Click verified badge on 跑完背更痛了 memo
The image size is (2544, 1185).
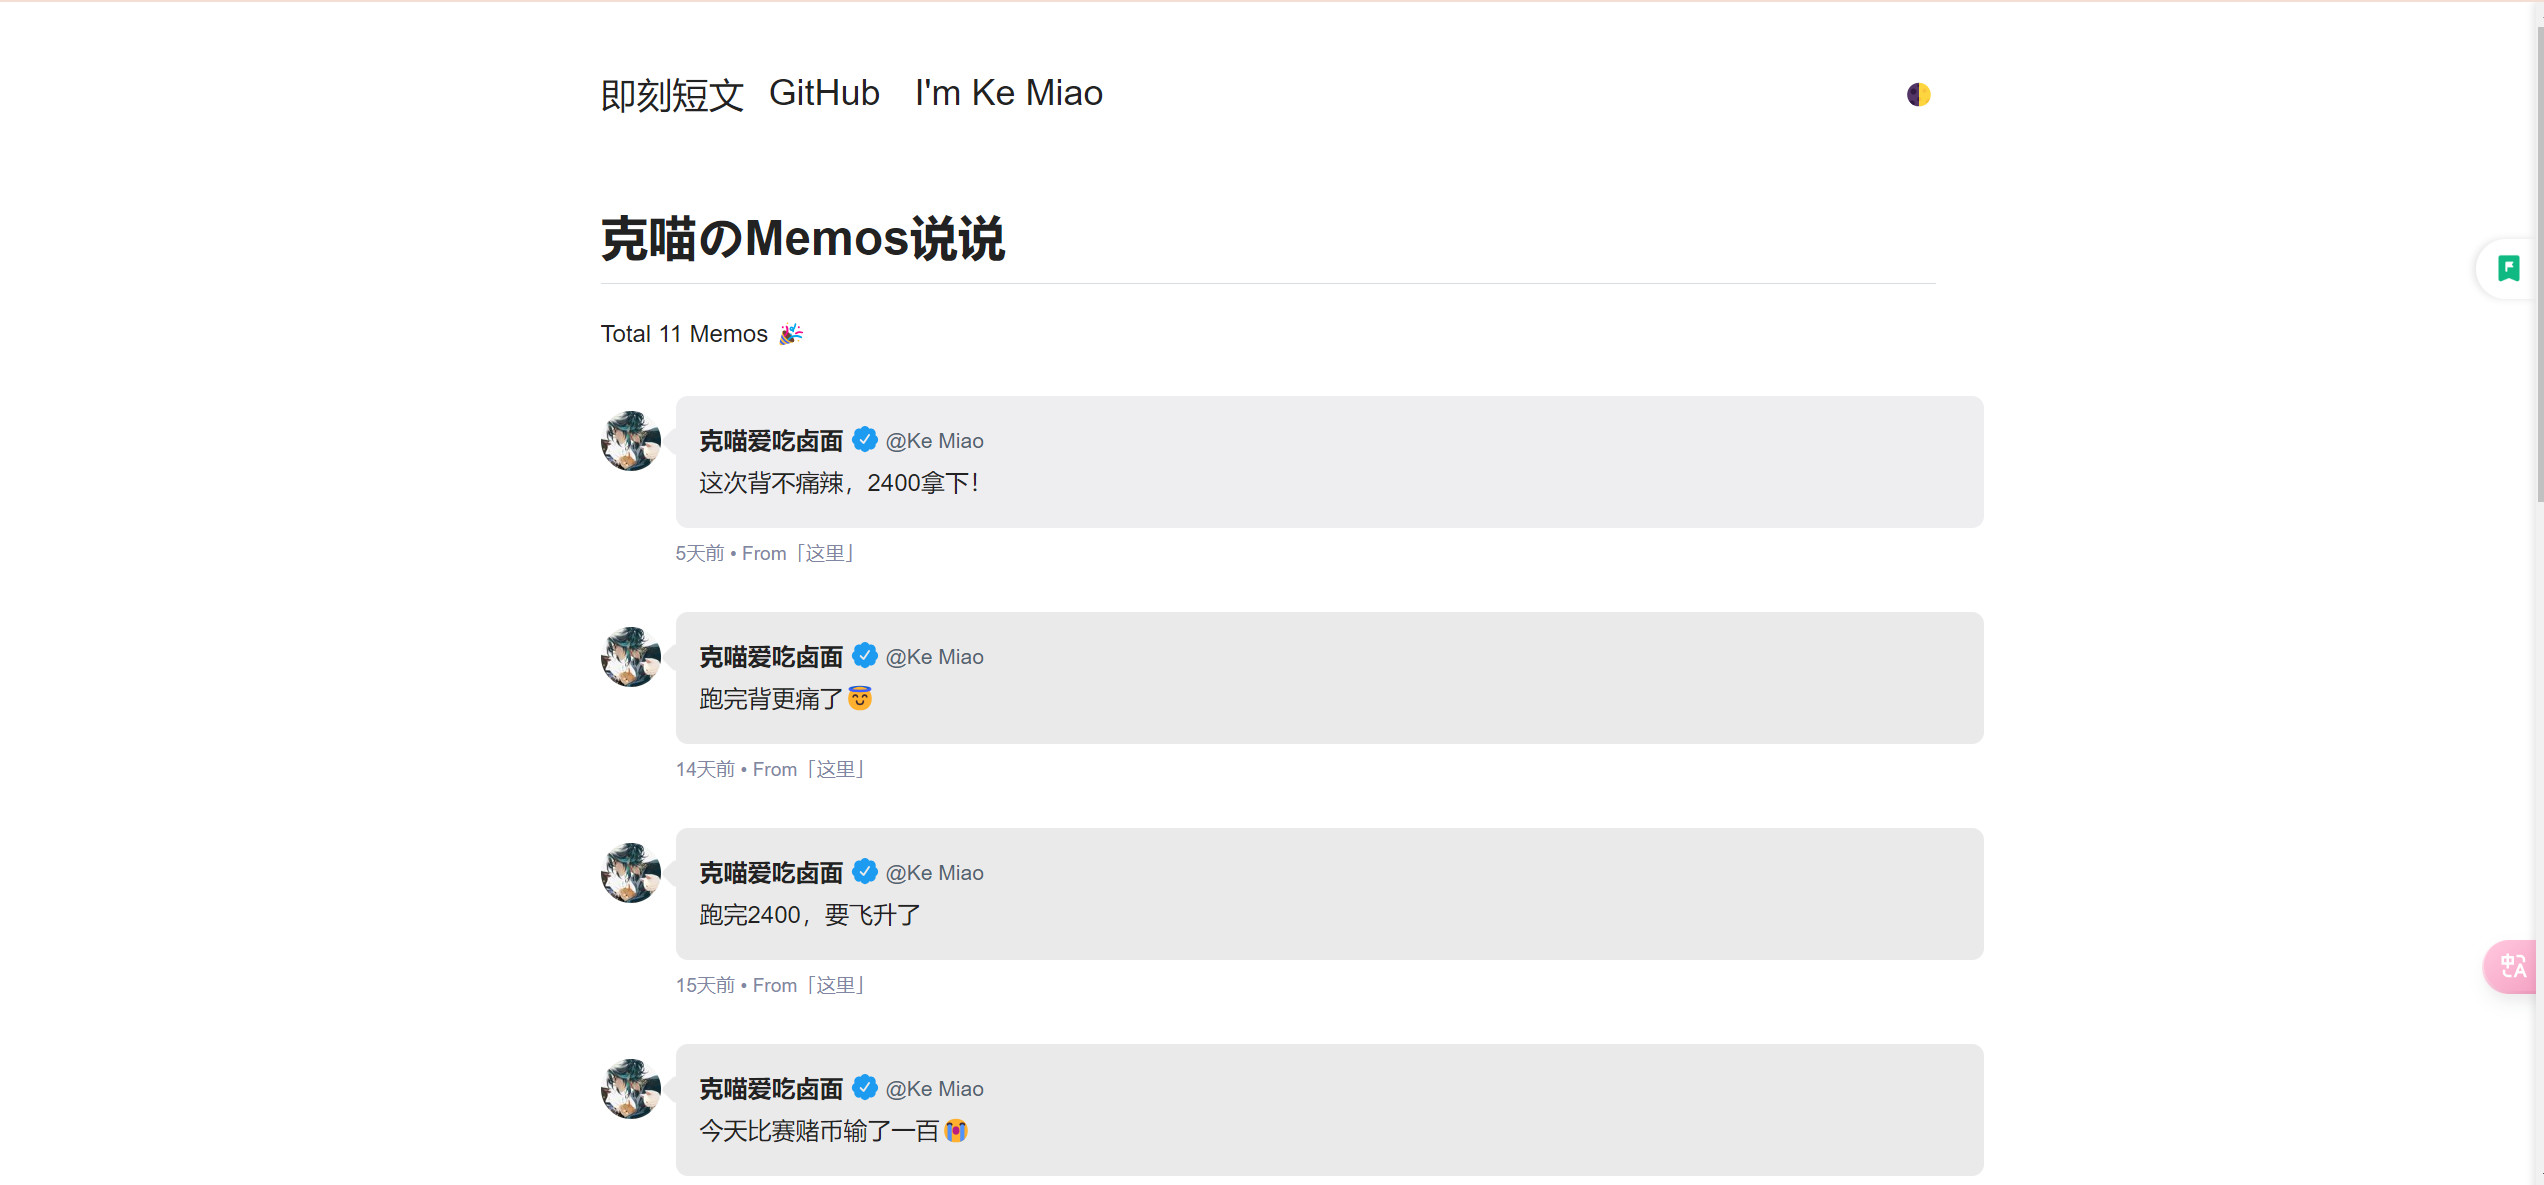865,656
